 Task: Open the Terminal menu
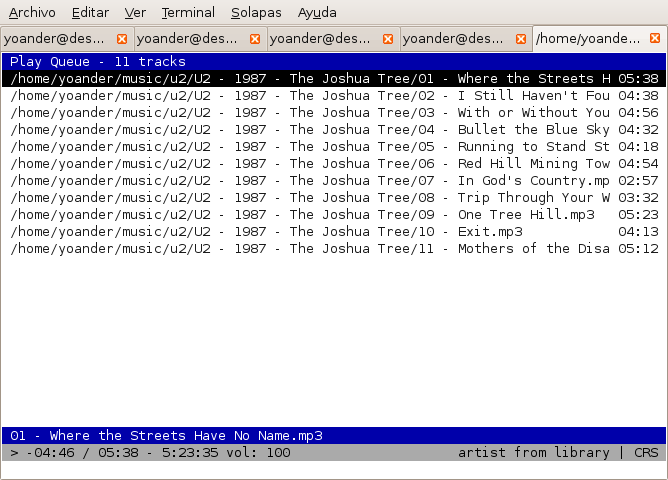click(188, 12)
